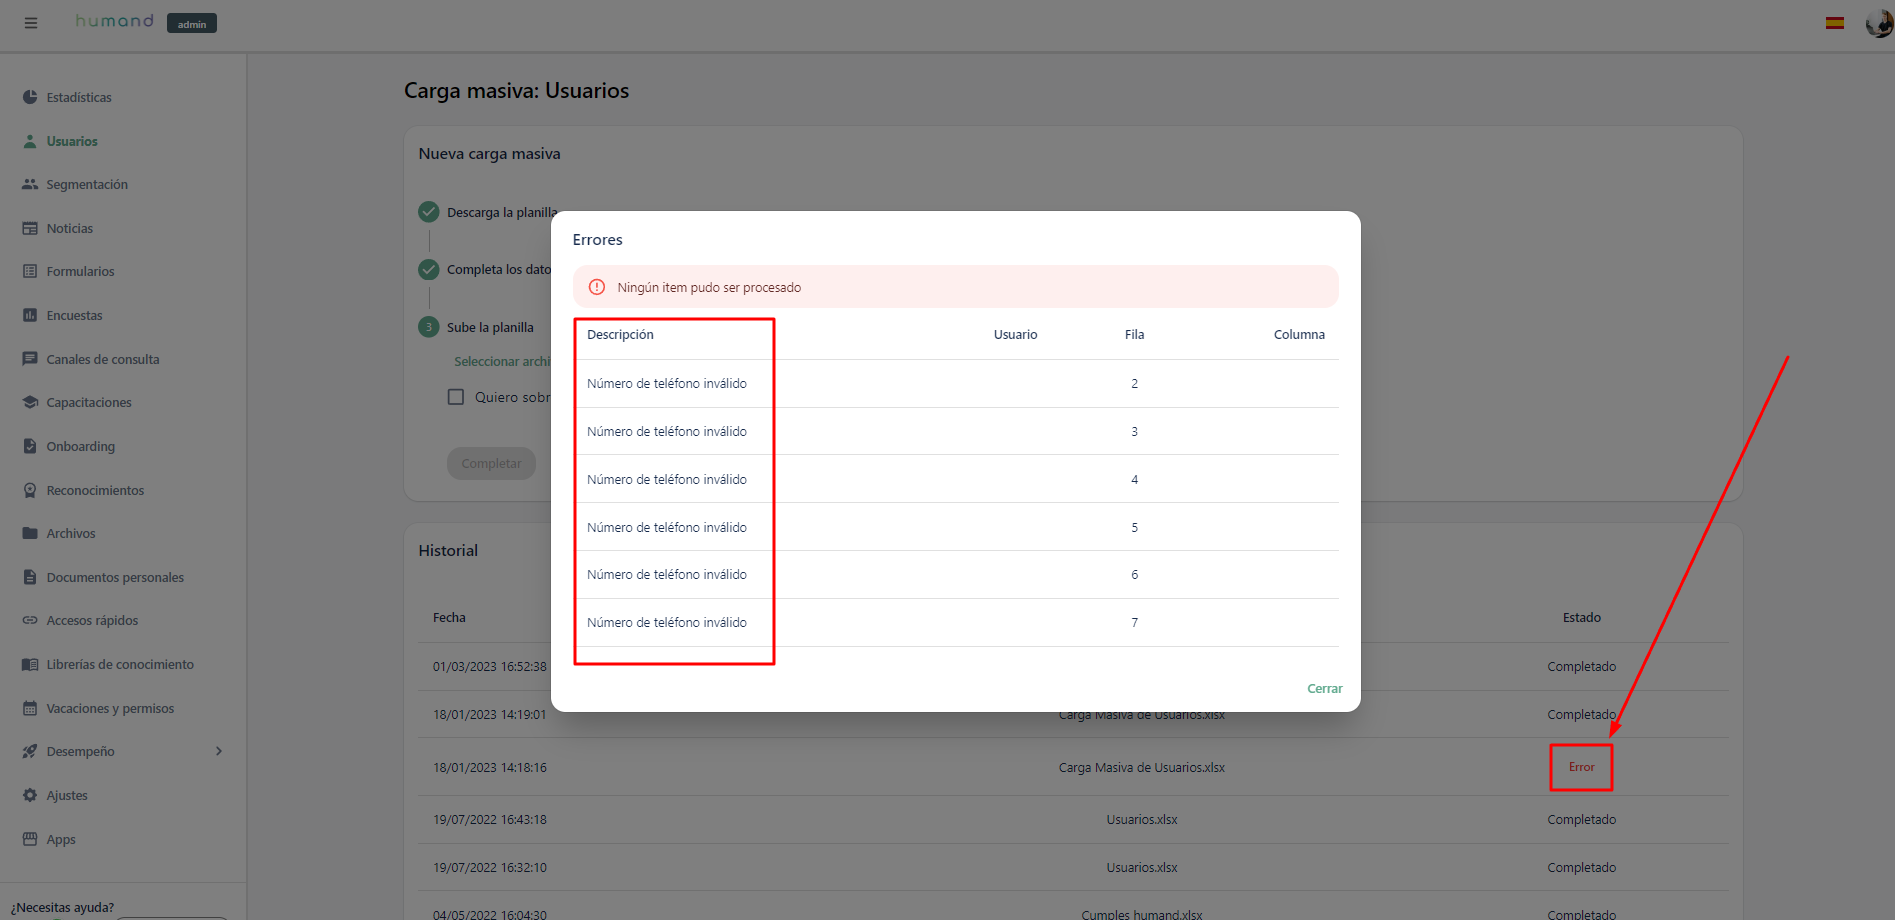Click the Segmentación group icon
Image resolution: width=1895 pixels, height=920 pixels.
tap(30, 184)
